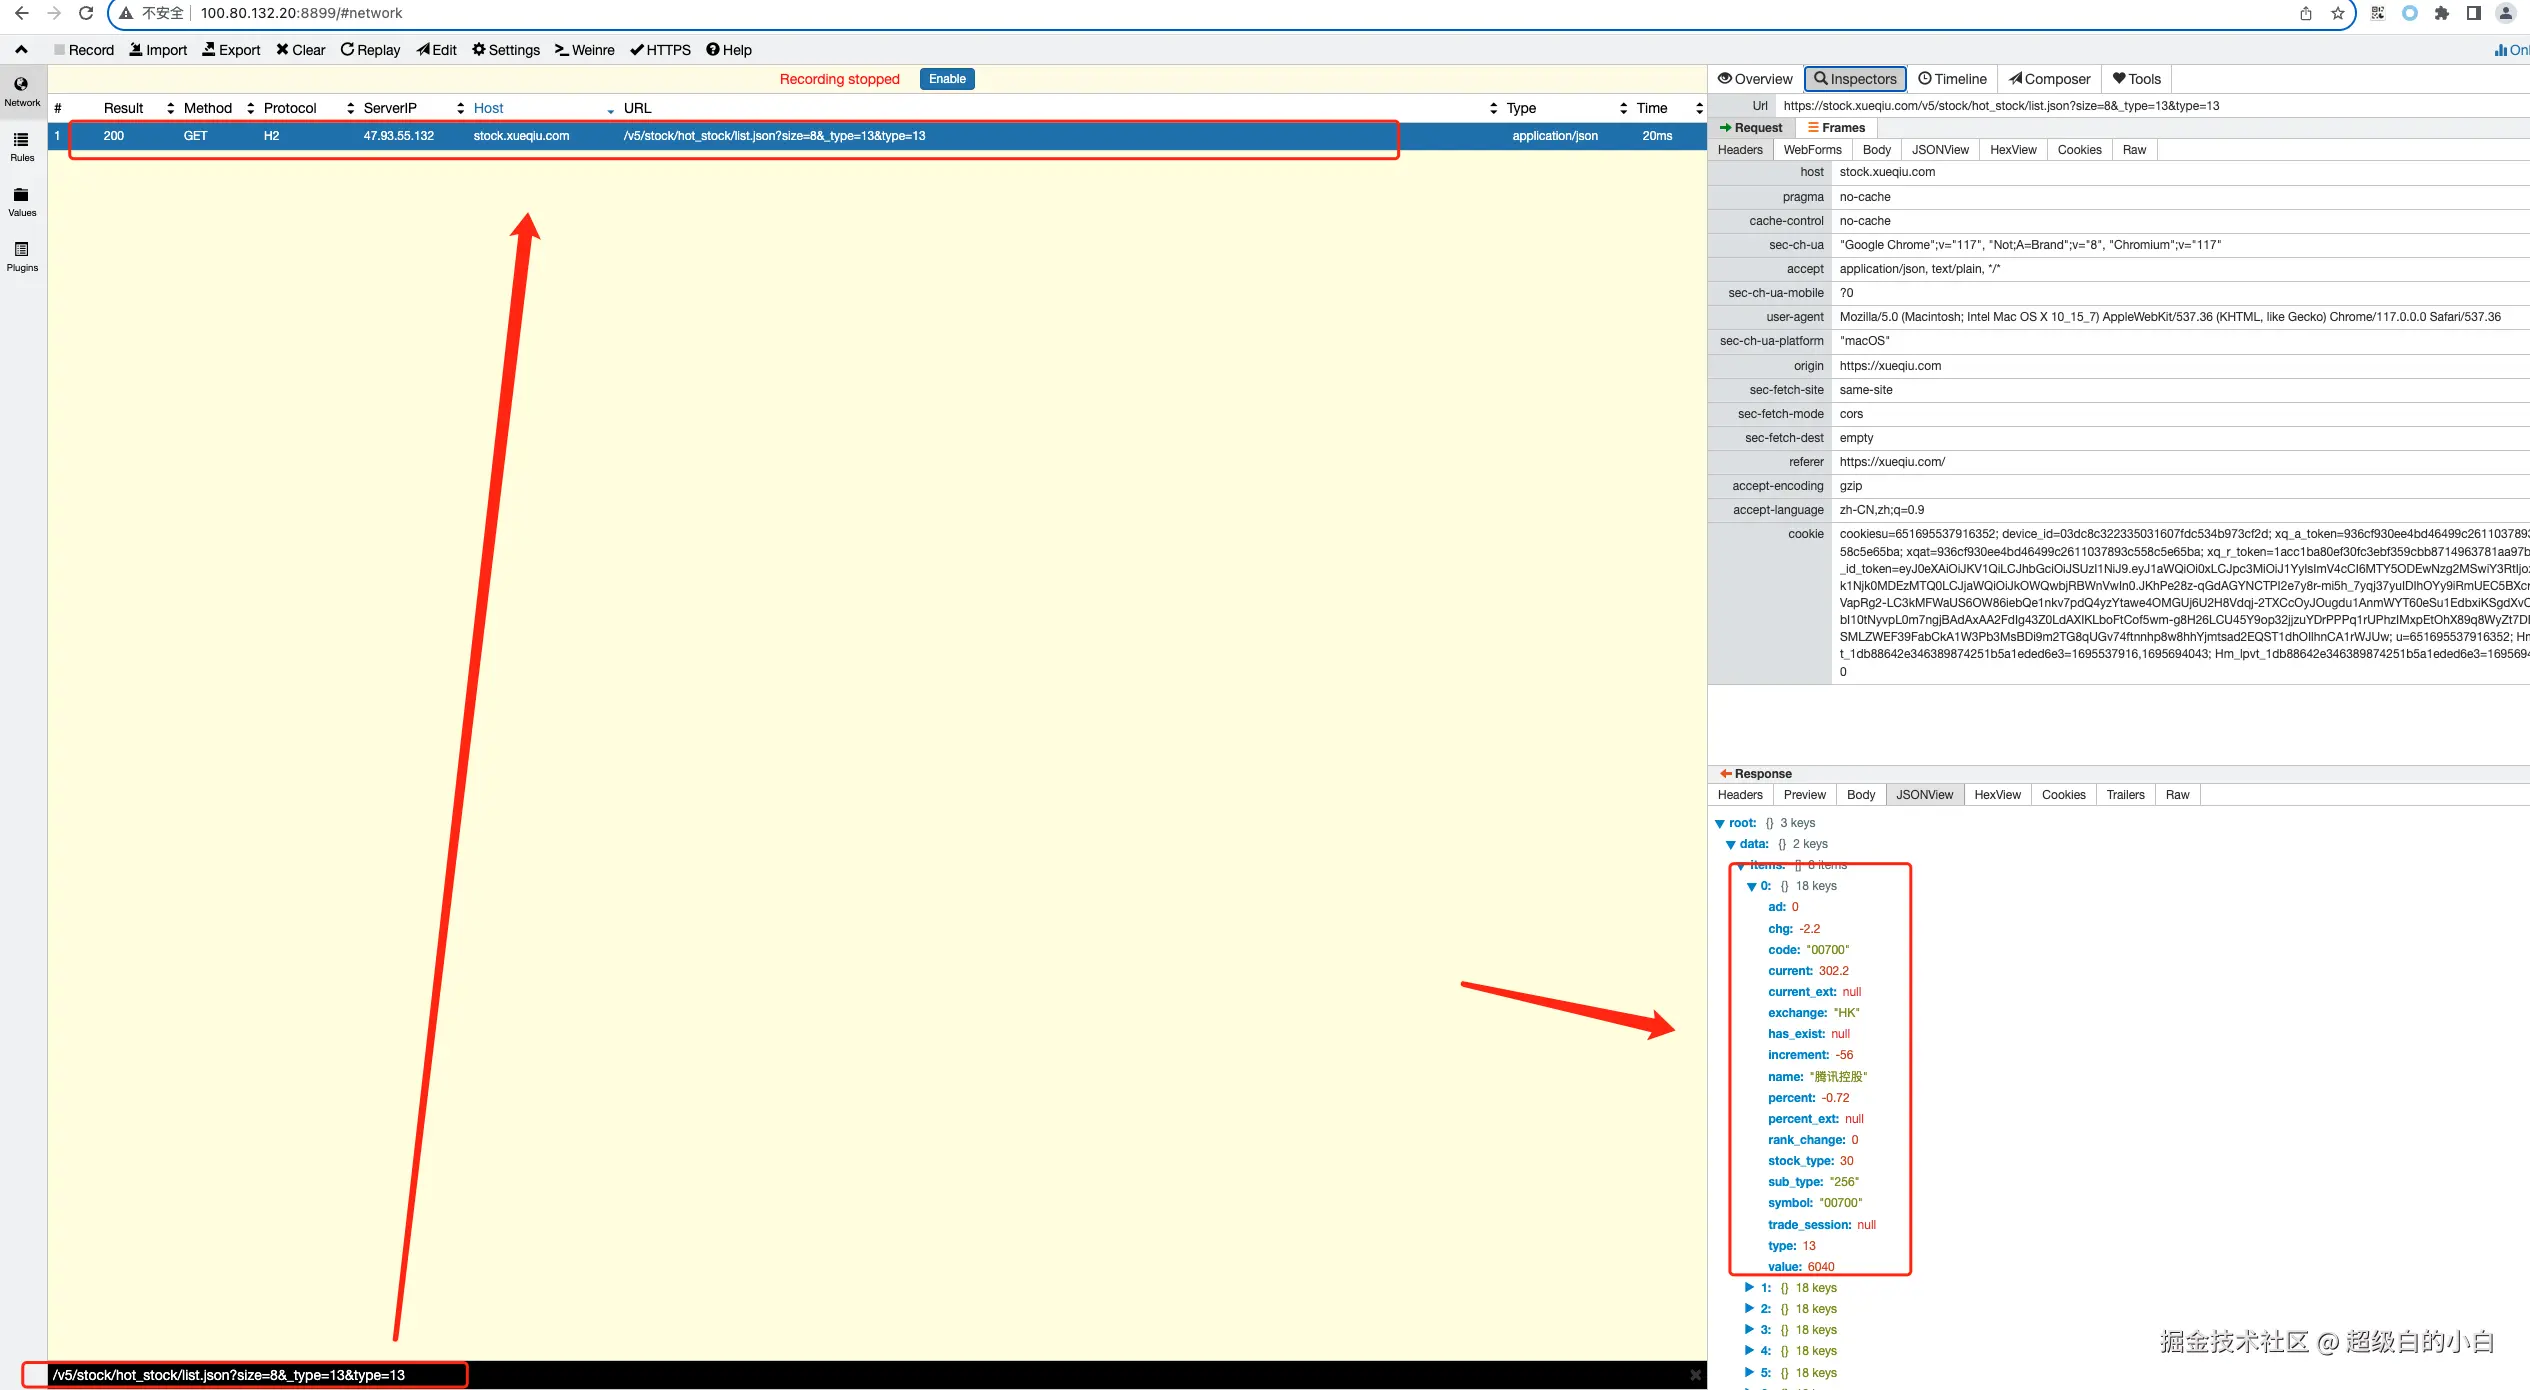This screenshot has width=2530, height=1390.
Task: Open the HTTPS capture settings
Action: click(x=660, y=50)
